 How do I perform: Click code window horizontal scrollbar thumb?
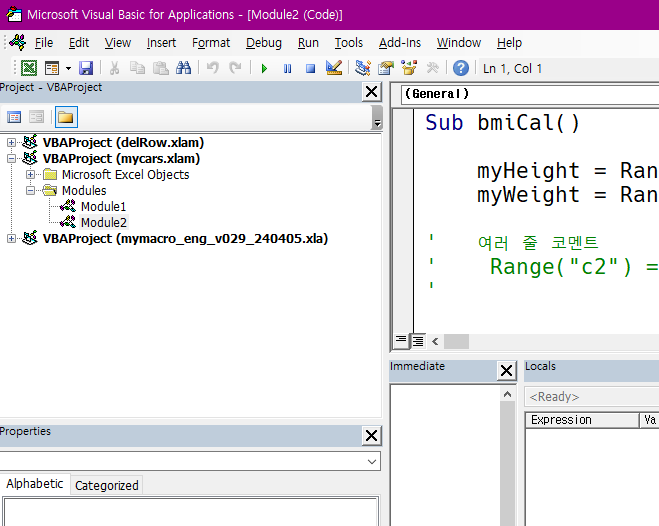[456, 342]
